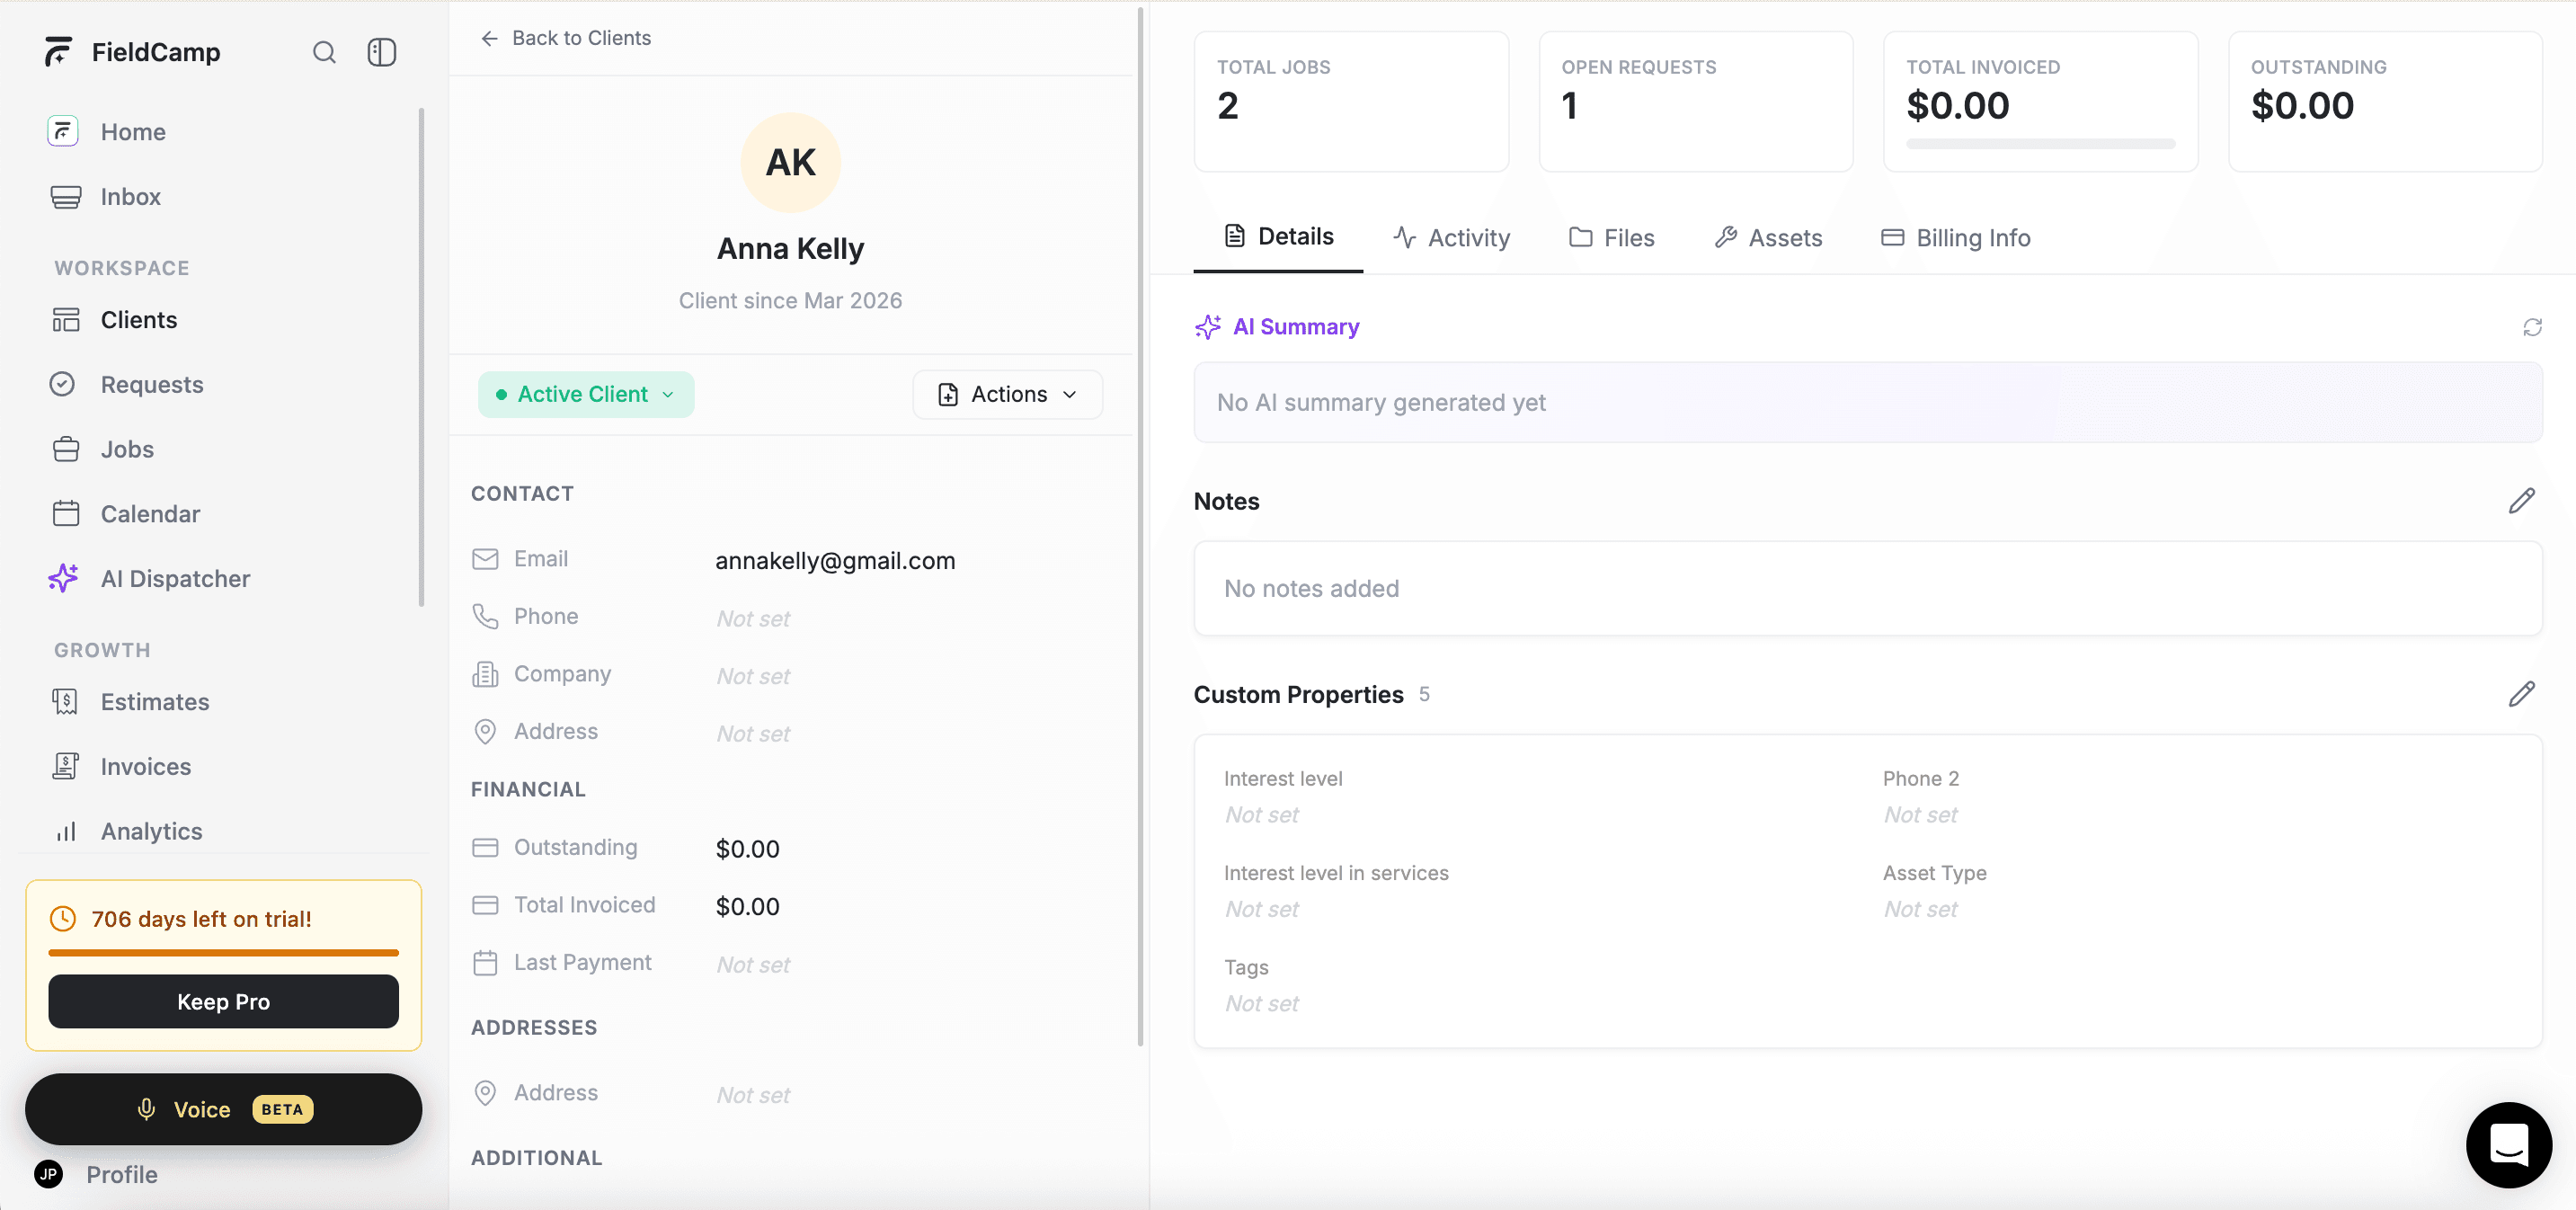Start Voice mode from the beta button
Viewport: 2576px width, 1210px height.
[x=223, y=1109]
